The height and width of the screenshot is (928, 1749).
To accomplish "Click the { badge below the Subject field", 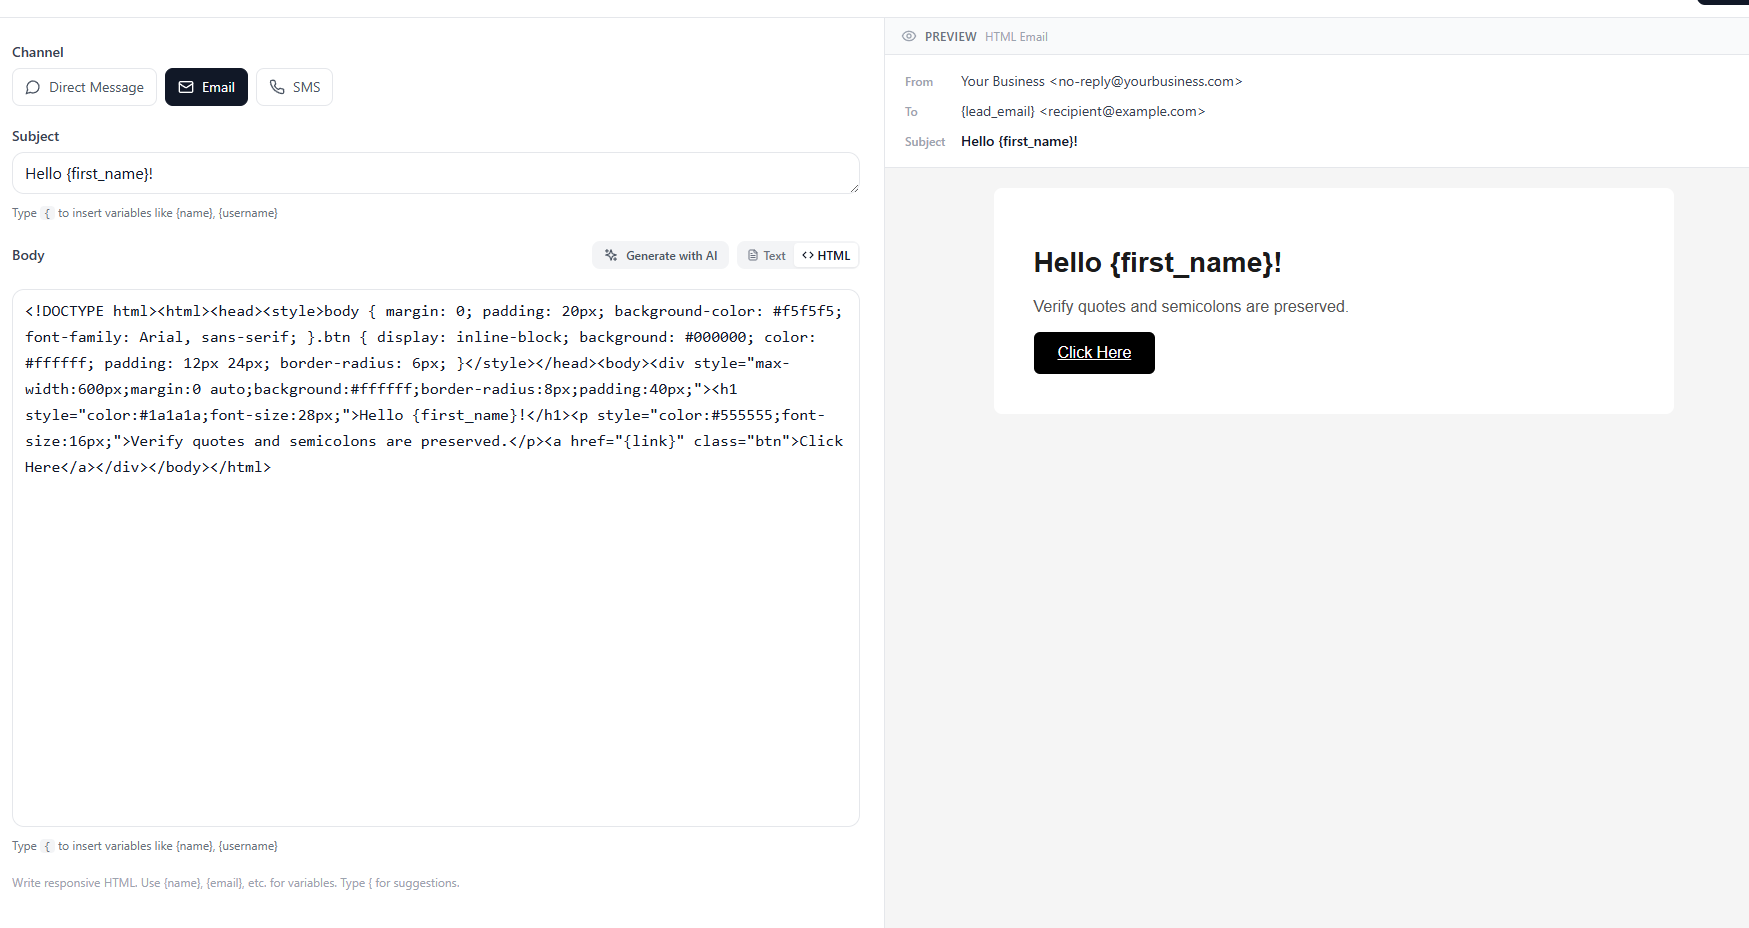I will (x=47, y=213).
